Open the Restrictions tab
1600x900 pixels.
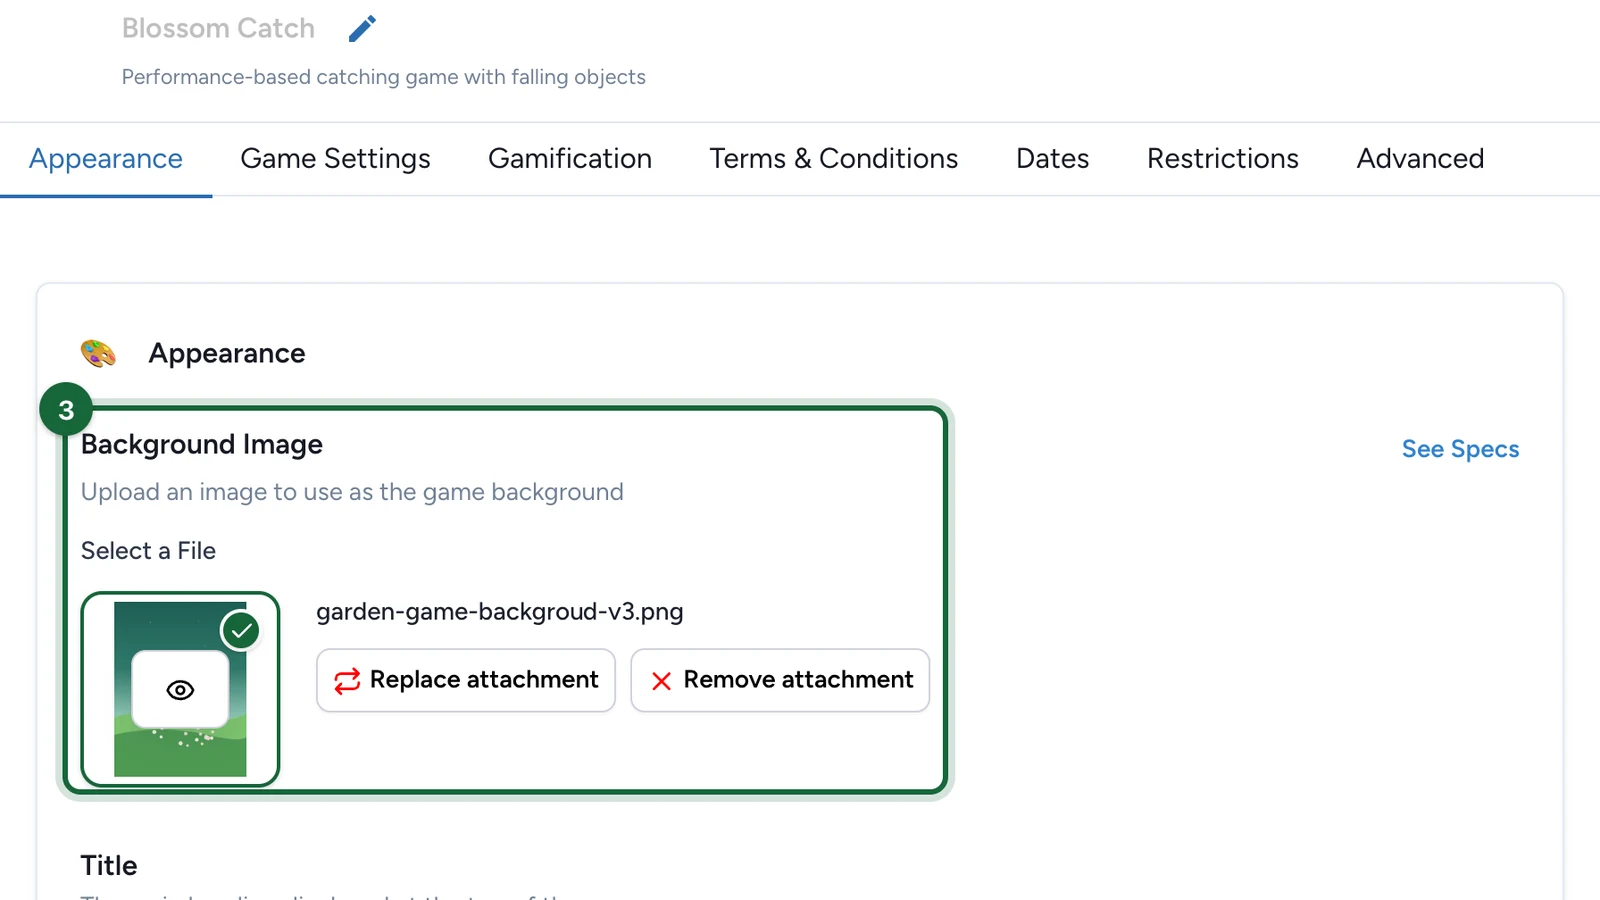1222,159
